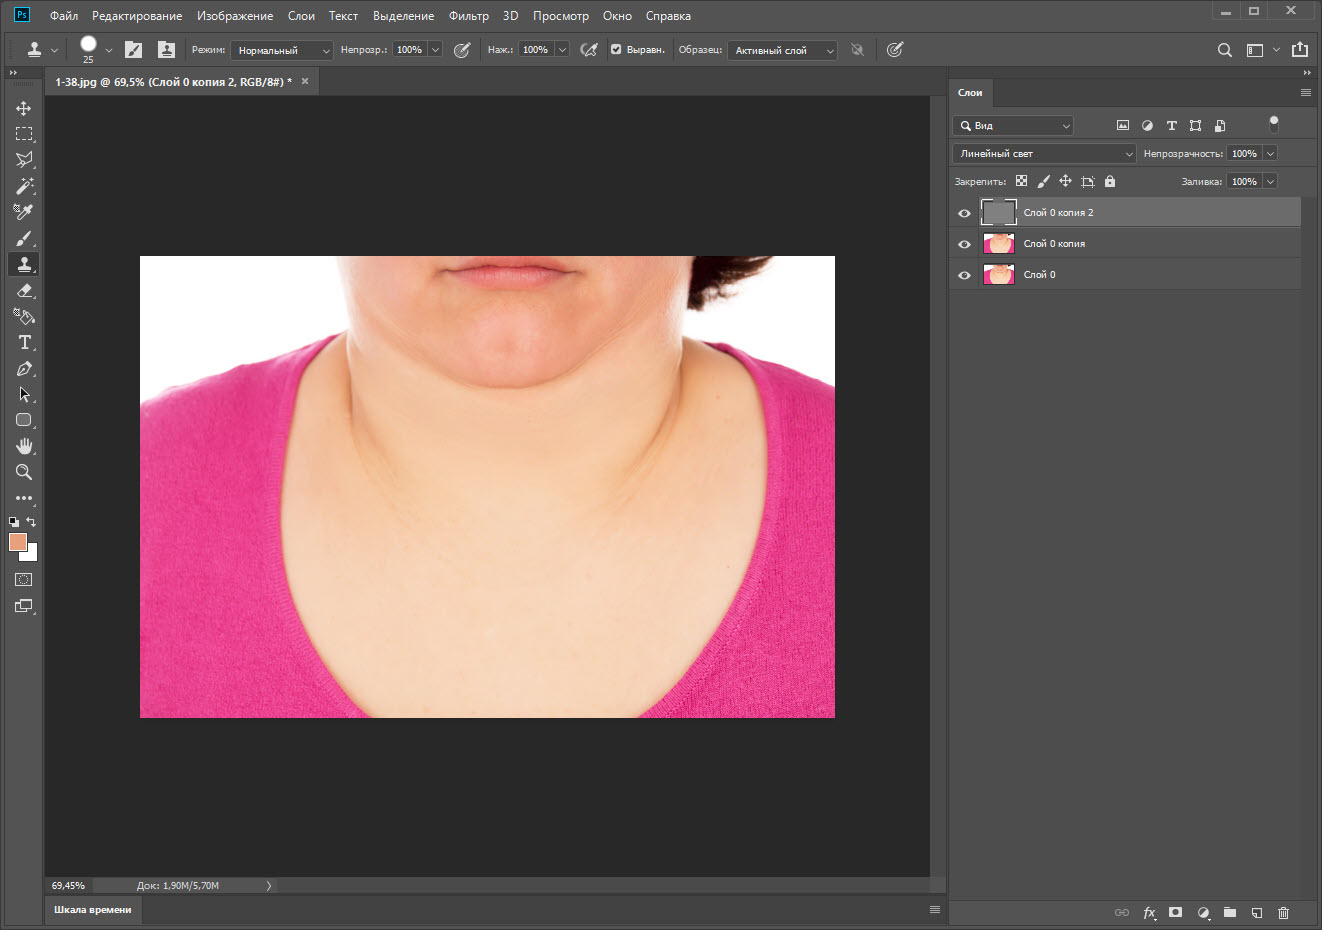
Task: Hide layer Слой 0 копия 2
Action: [x=964, y=213]
